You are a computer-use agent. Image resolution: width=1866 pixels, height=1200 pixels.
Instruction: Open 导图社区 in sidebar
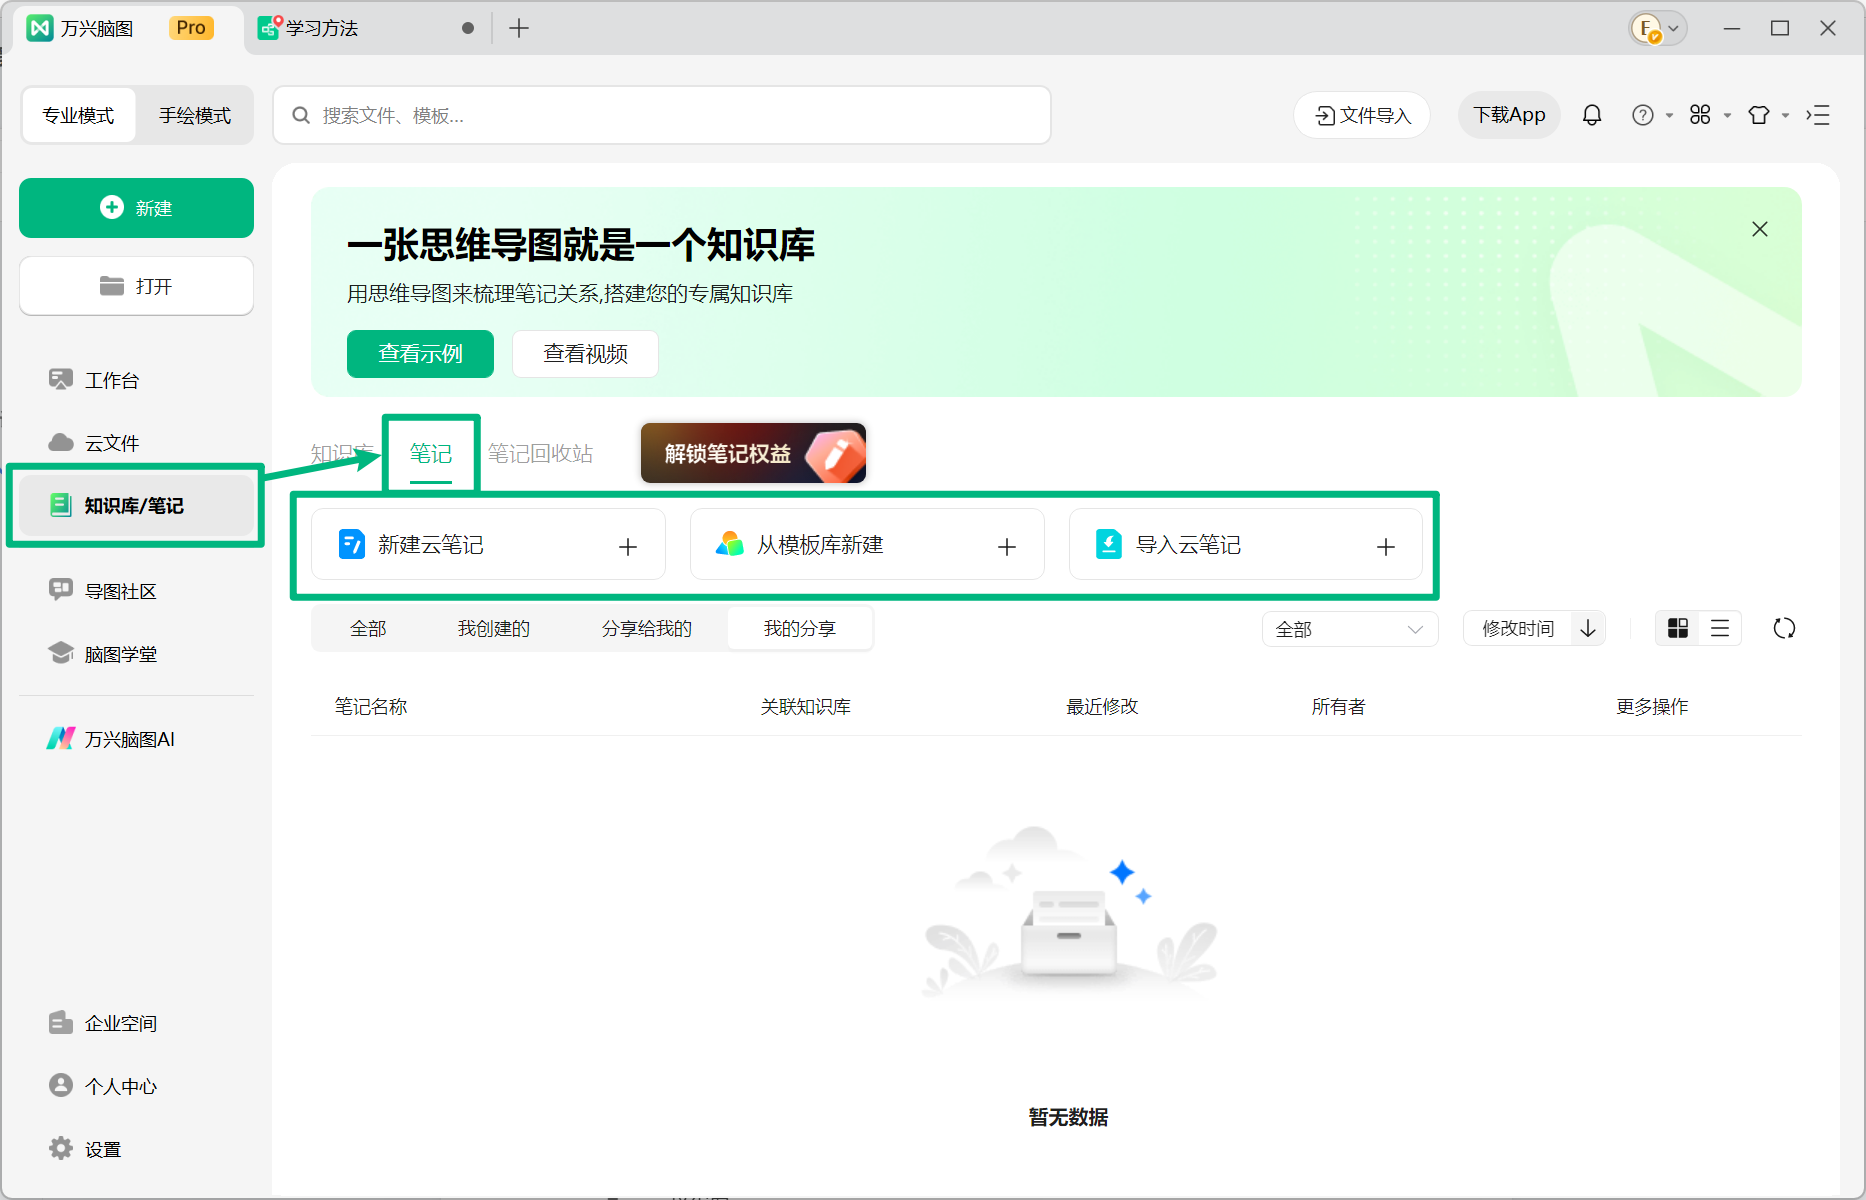click(x=136, y=591)
